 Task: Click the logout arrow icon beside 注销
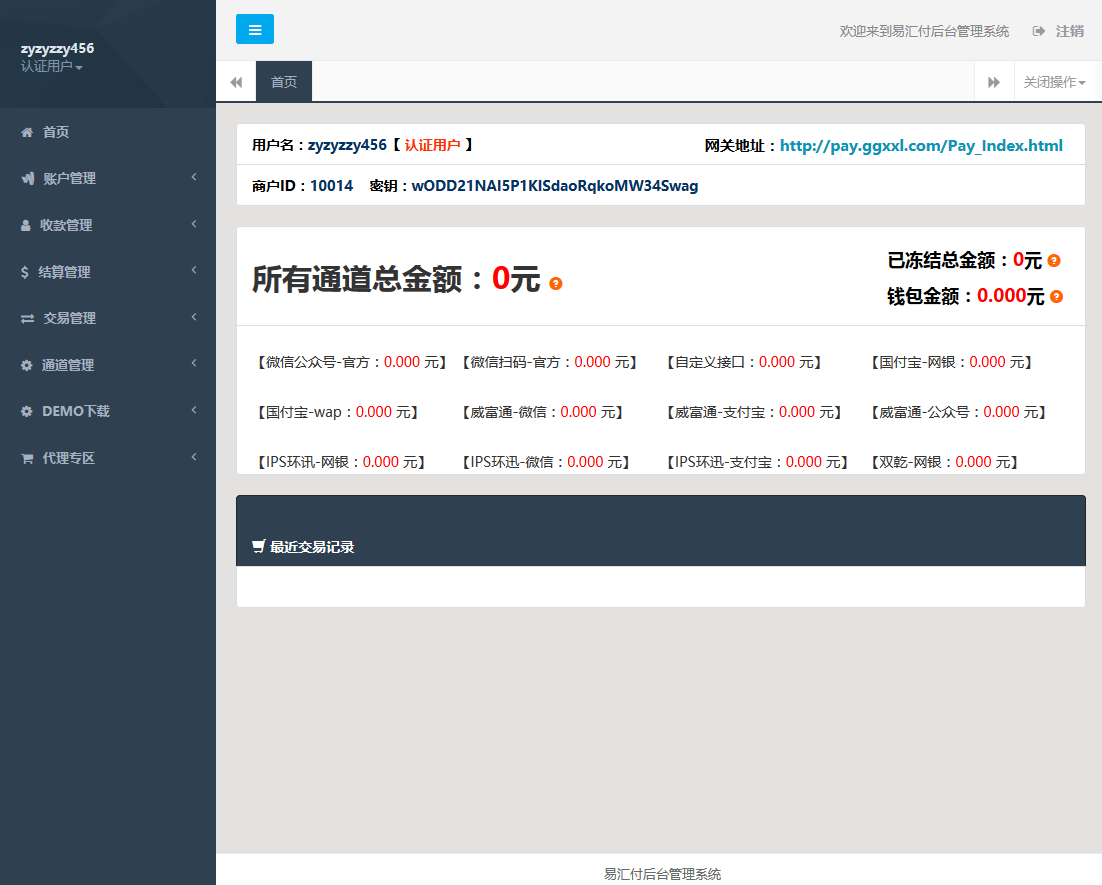1039,31
